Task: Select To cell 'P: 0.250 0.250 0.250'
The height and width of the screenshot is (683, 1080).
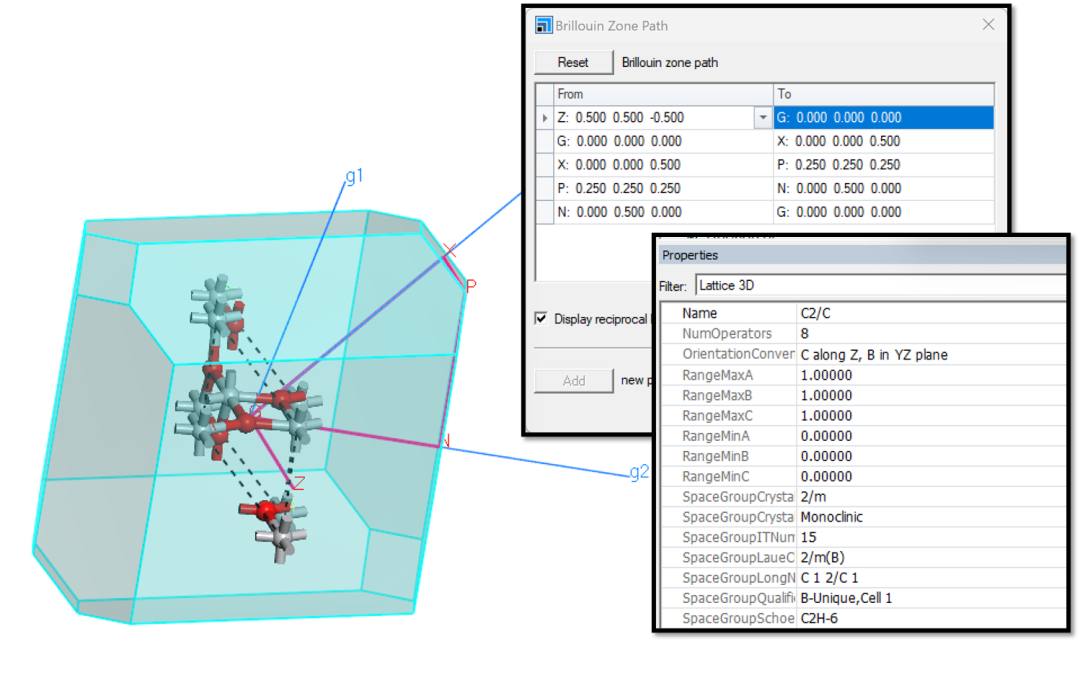Action: coord(884,165)
